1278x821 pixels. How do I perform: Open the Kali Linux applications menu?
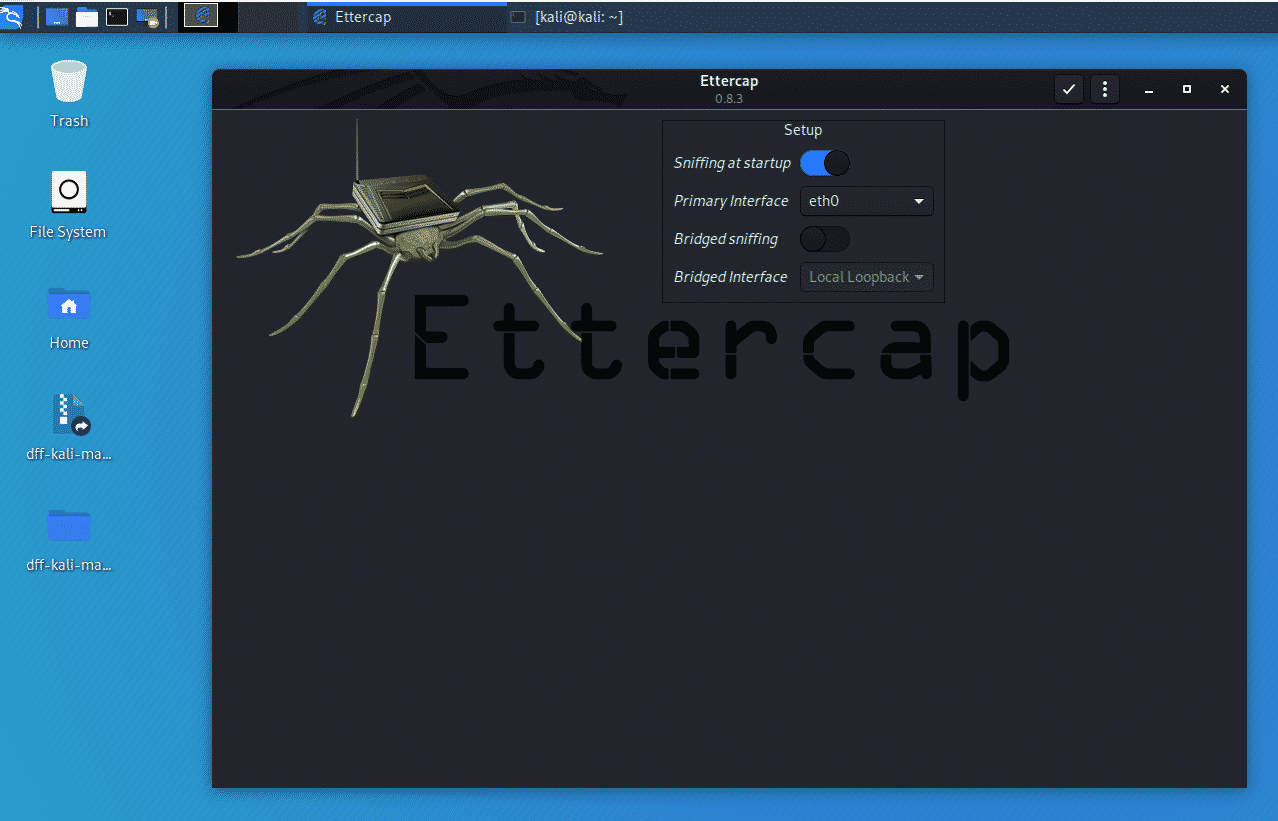tap(12, 16)
